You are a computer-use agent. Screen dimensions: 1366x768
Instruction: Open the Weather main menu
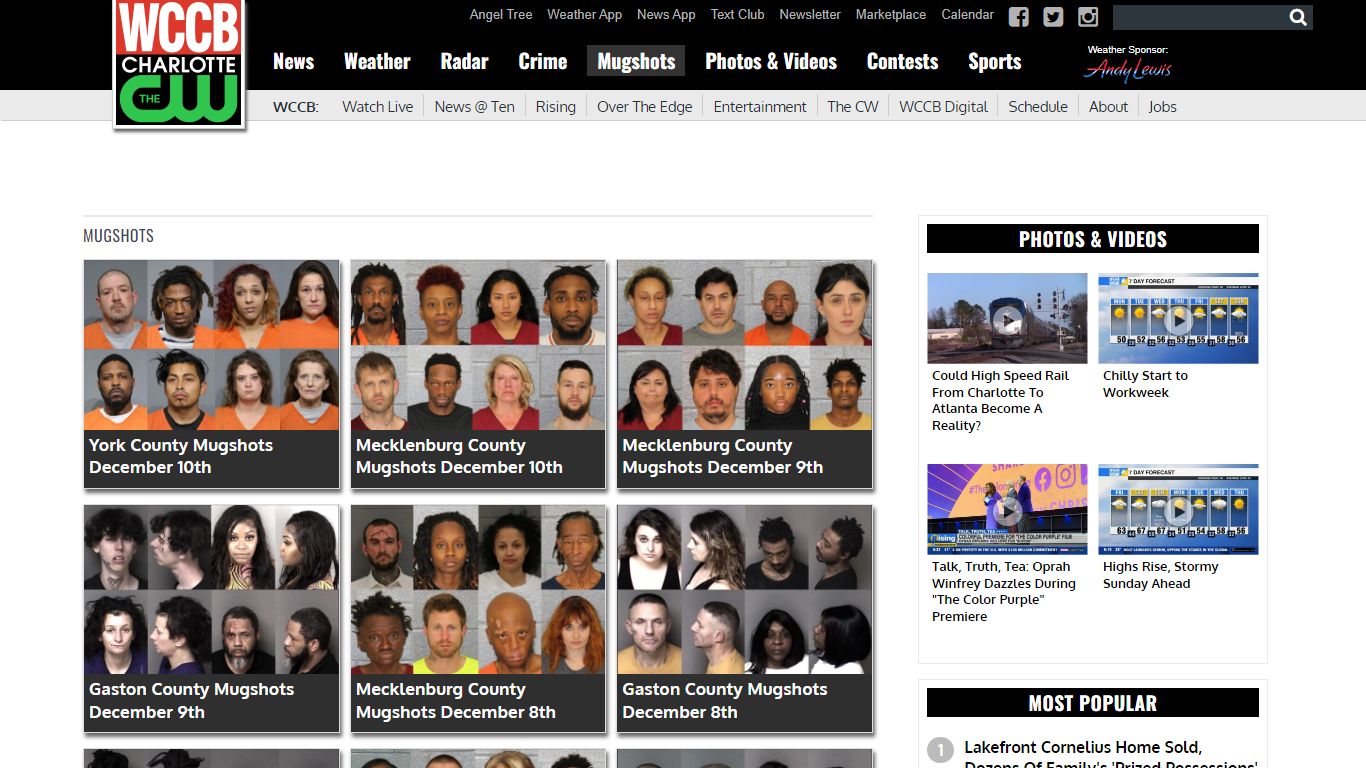click(377, 61)
